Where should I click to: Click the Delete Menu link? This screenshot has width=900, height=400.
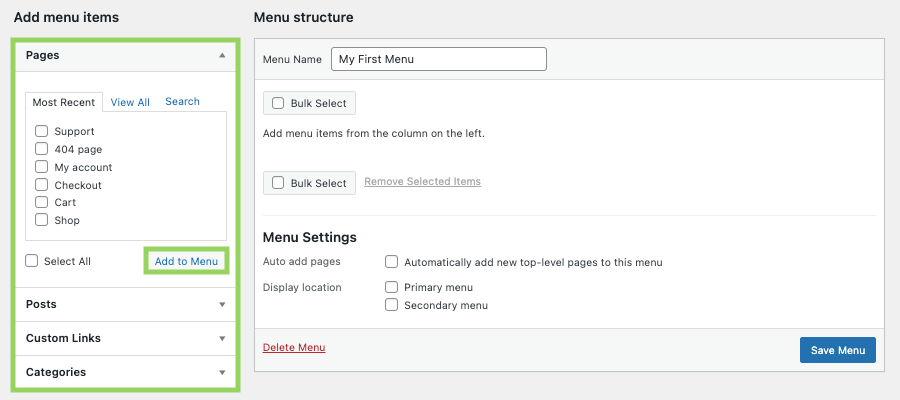[293, 348]
